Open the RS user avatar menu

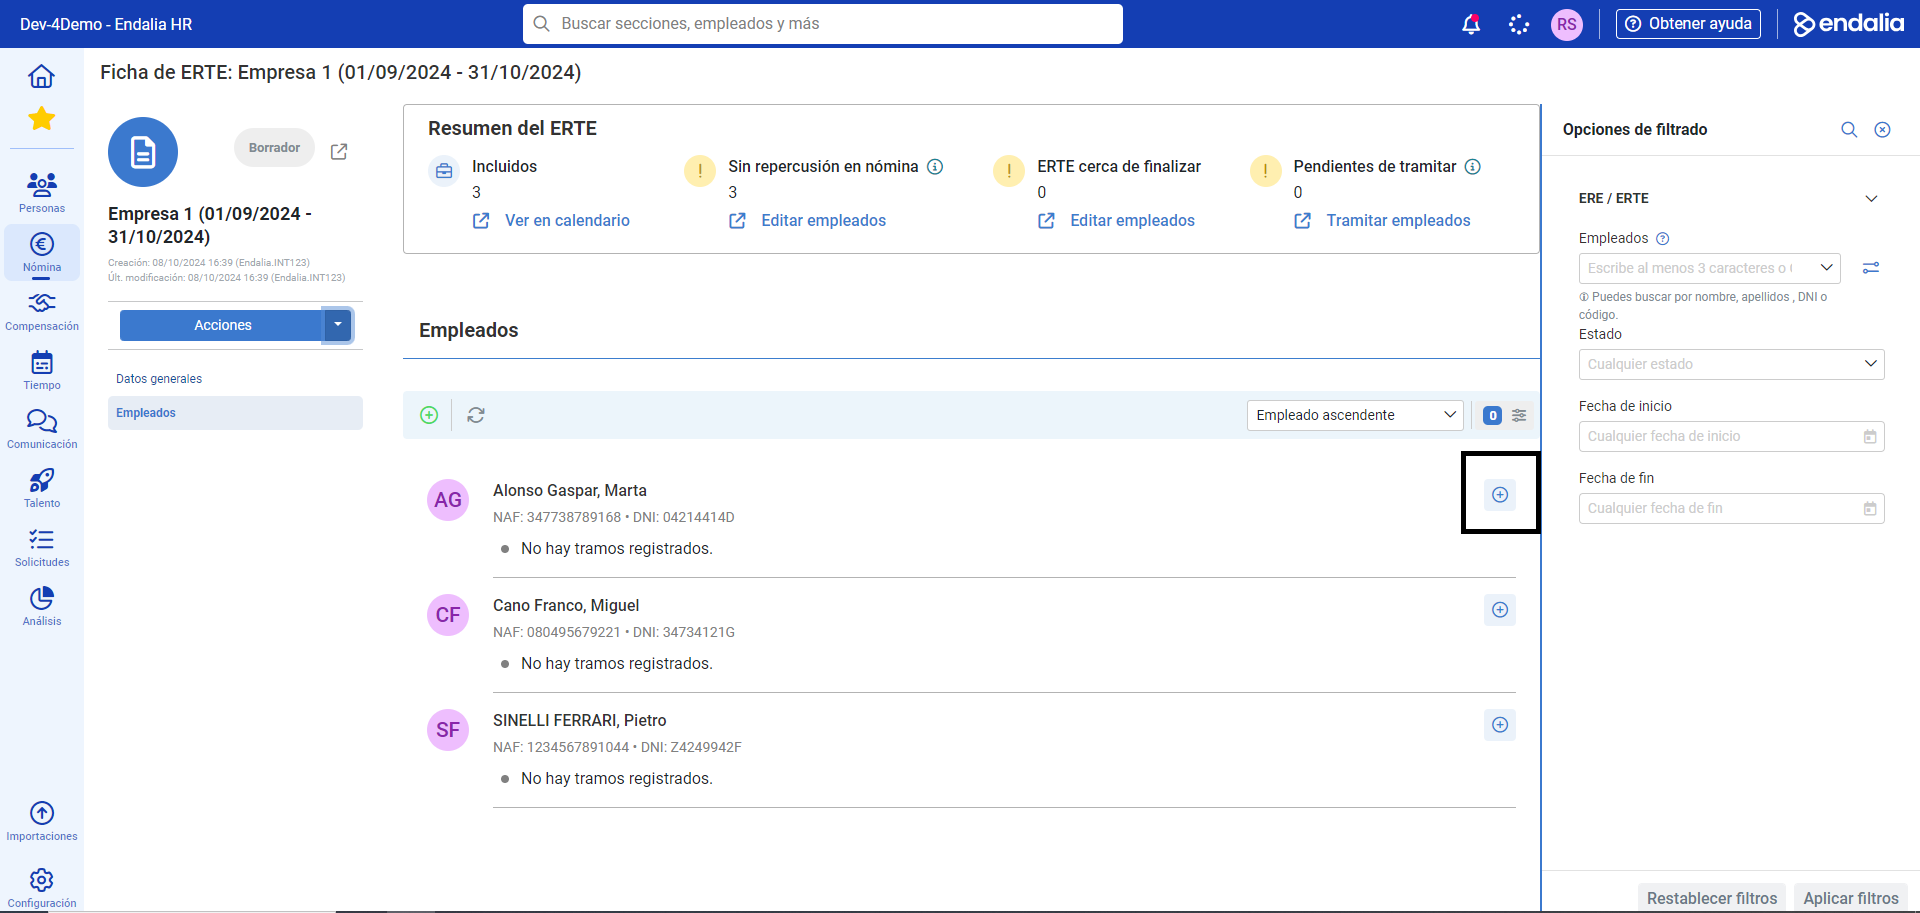[x=1567, y=24]
